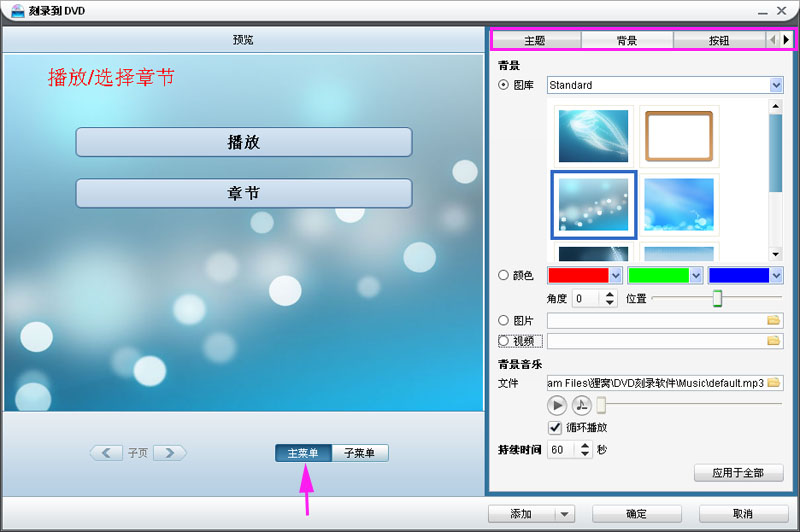Click the blue color swatch

click(739, 275)
